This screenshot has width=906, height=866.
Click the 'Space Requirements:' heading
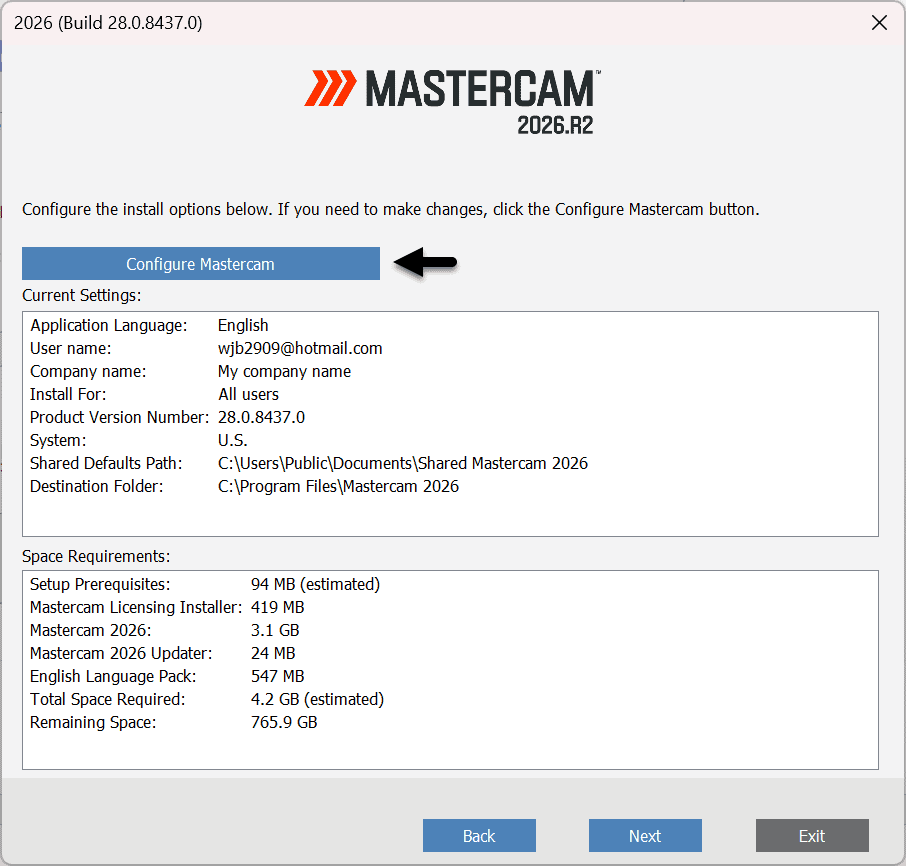(x=96, y=556)
